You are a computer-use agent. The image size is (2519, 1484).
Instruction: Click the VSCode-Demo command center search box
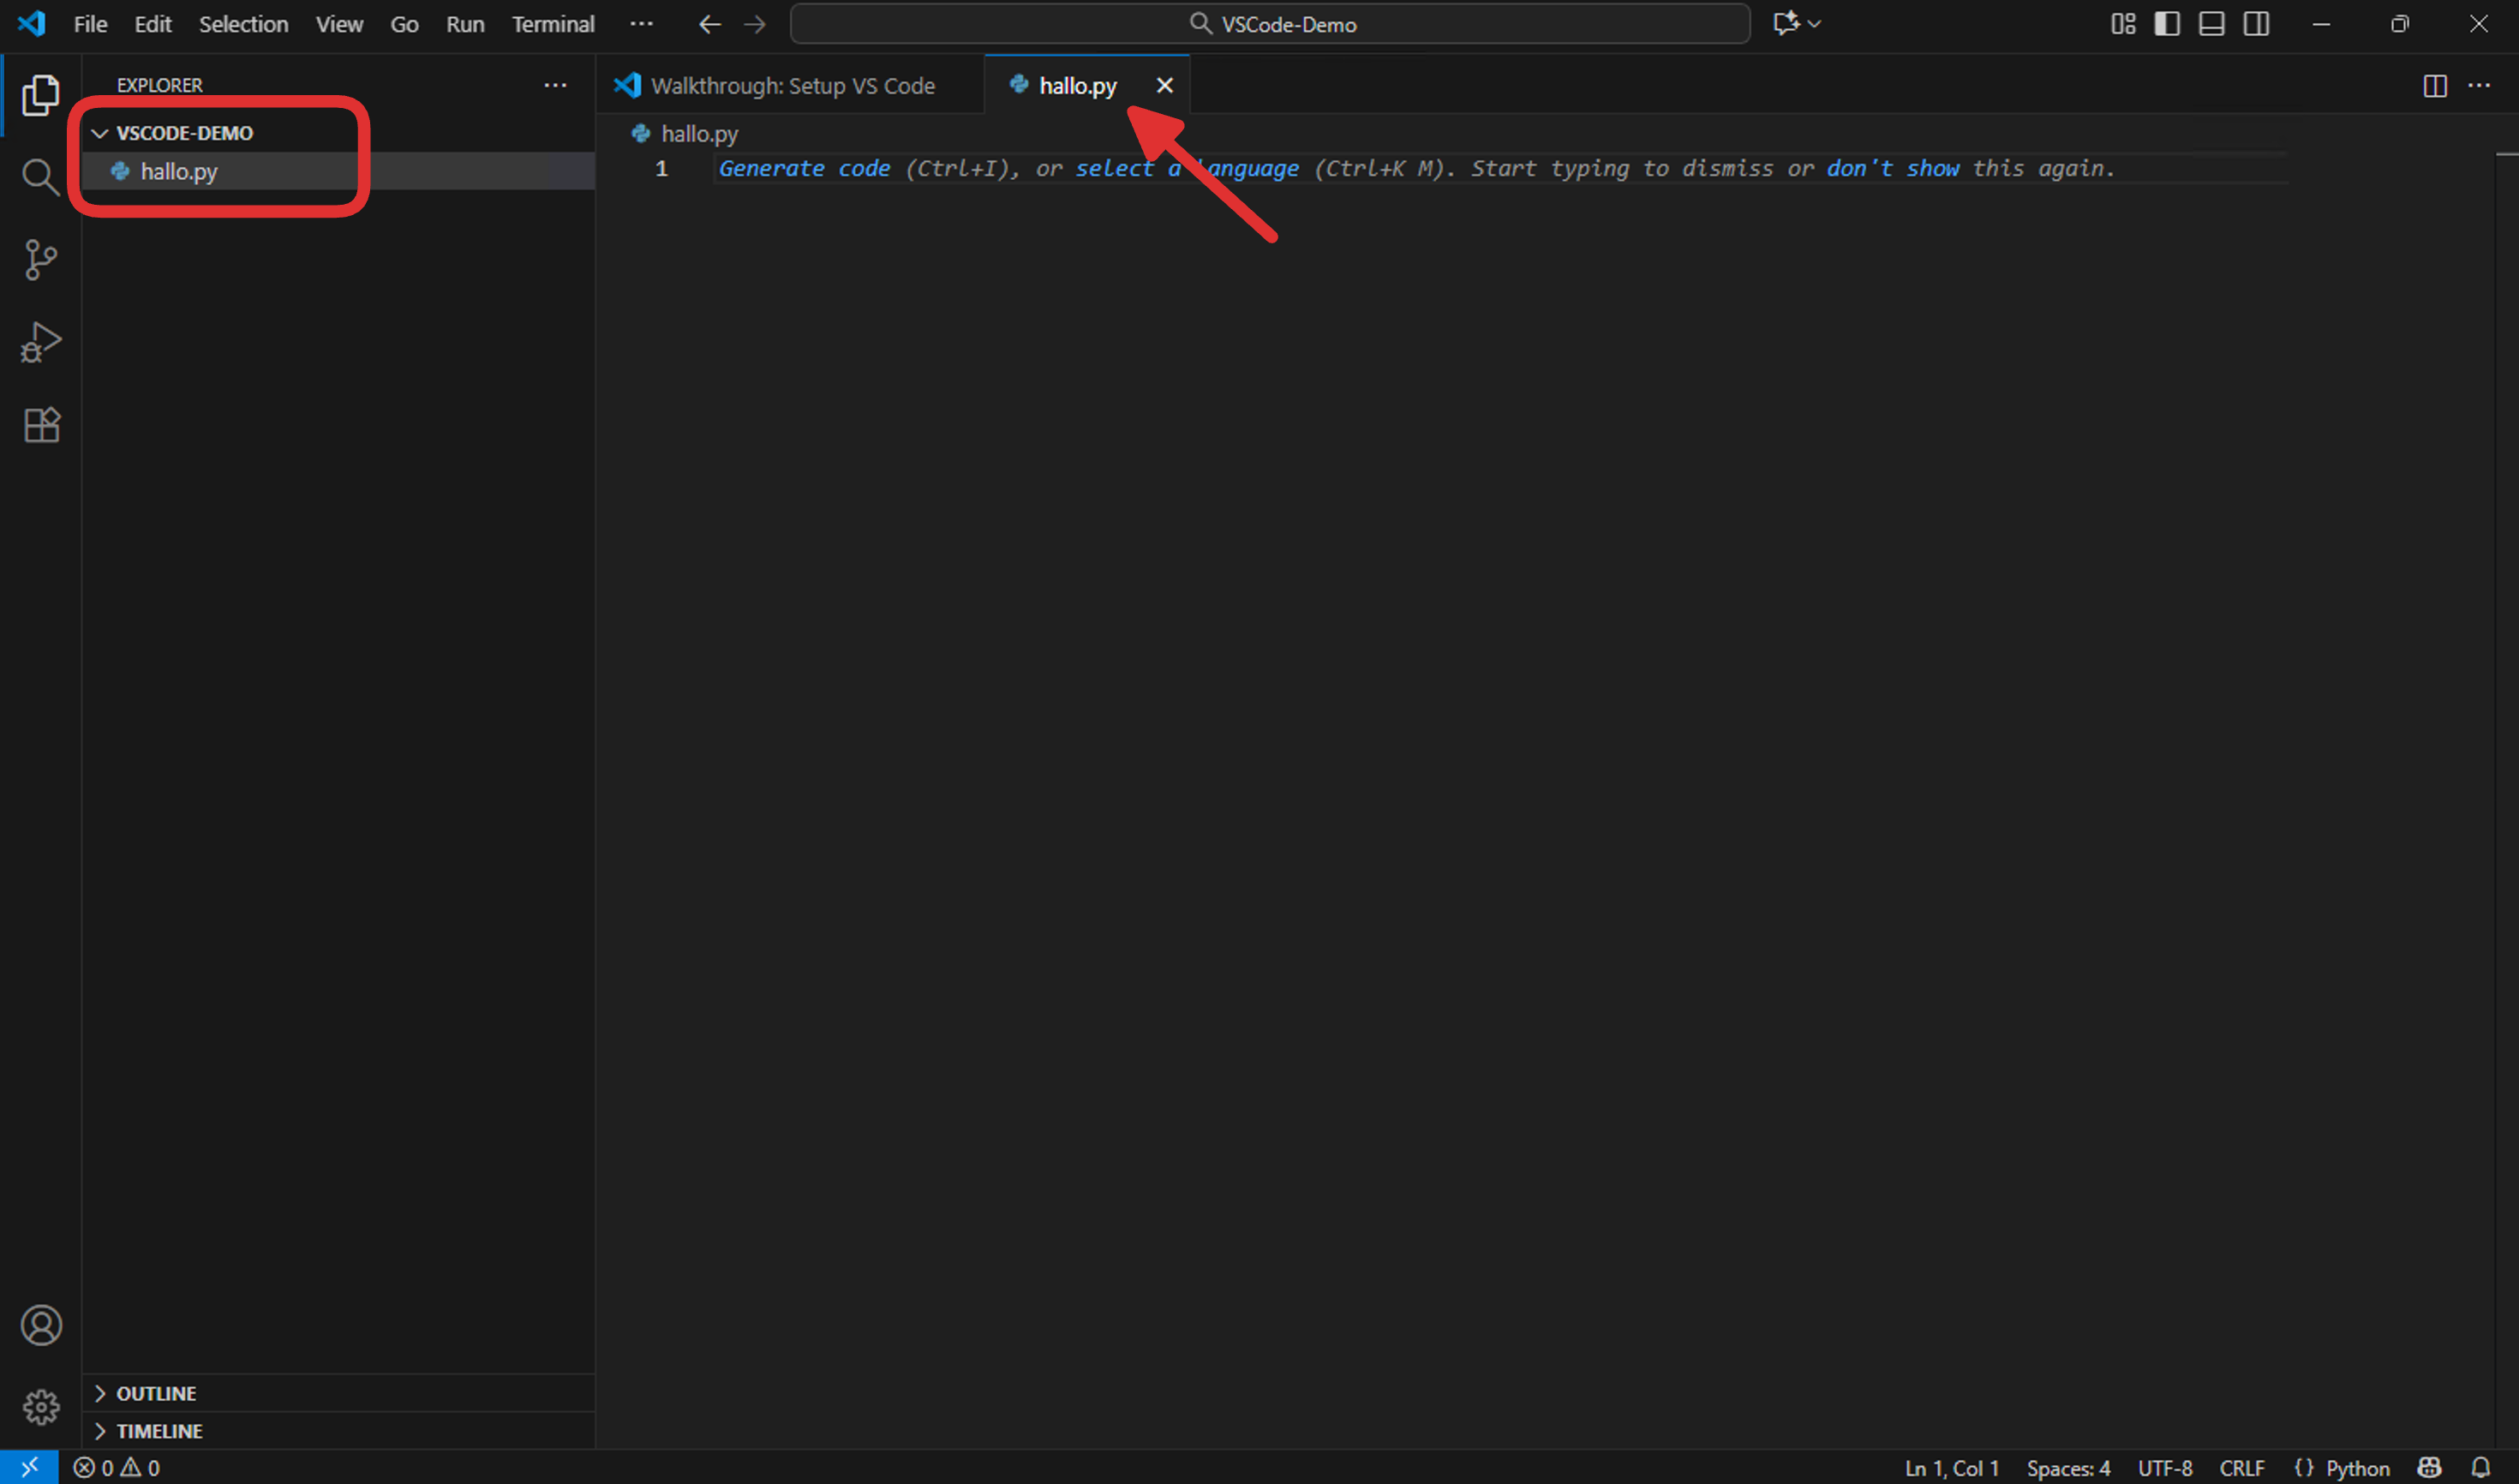point(1270,24)
